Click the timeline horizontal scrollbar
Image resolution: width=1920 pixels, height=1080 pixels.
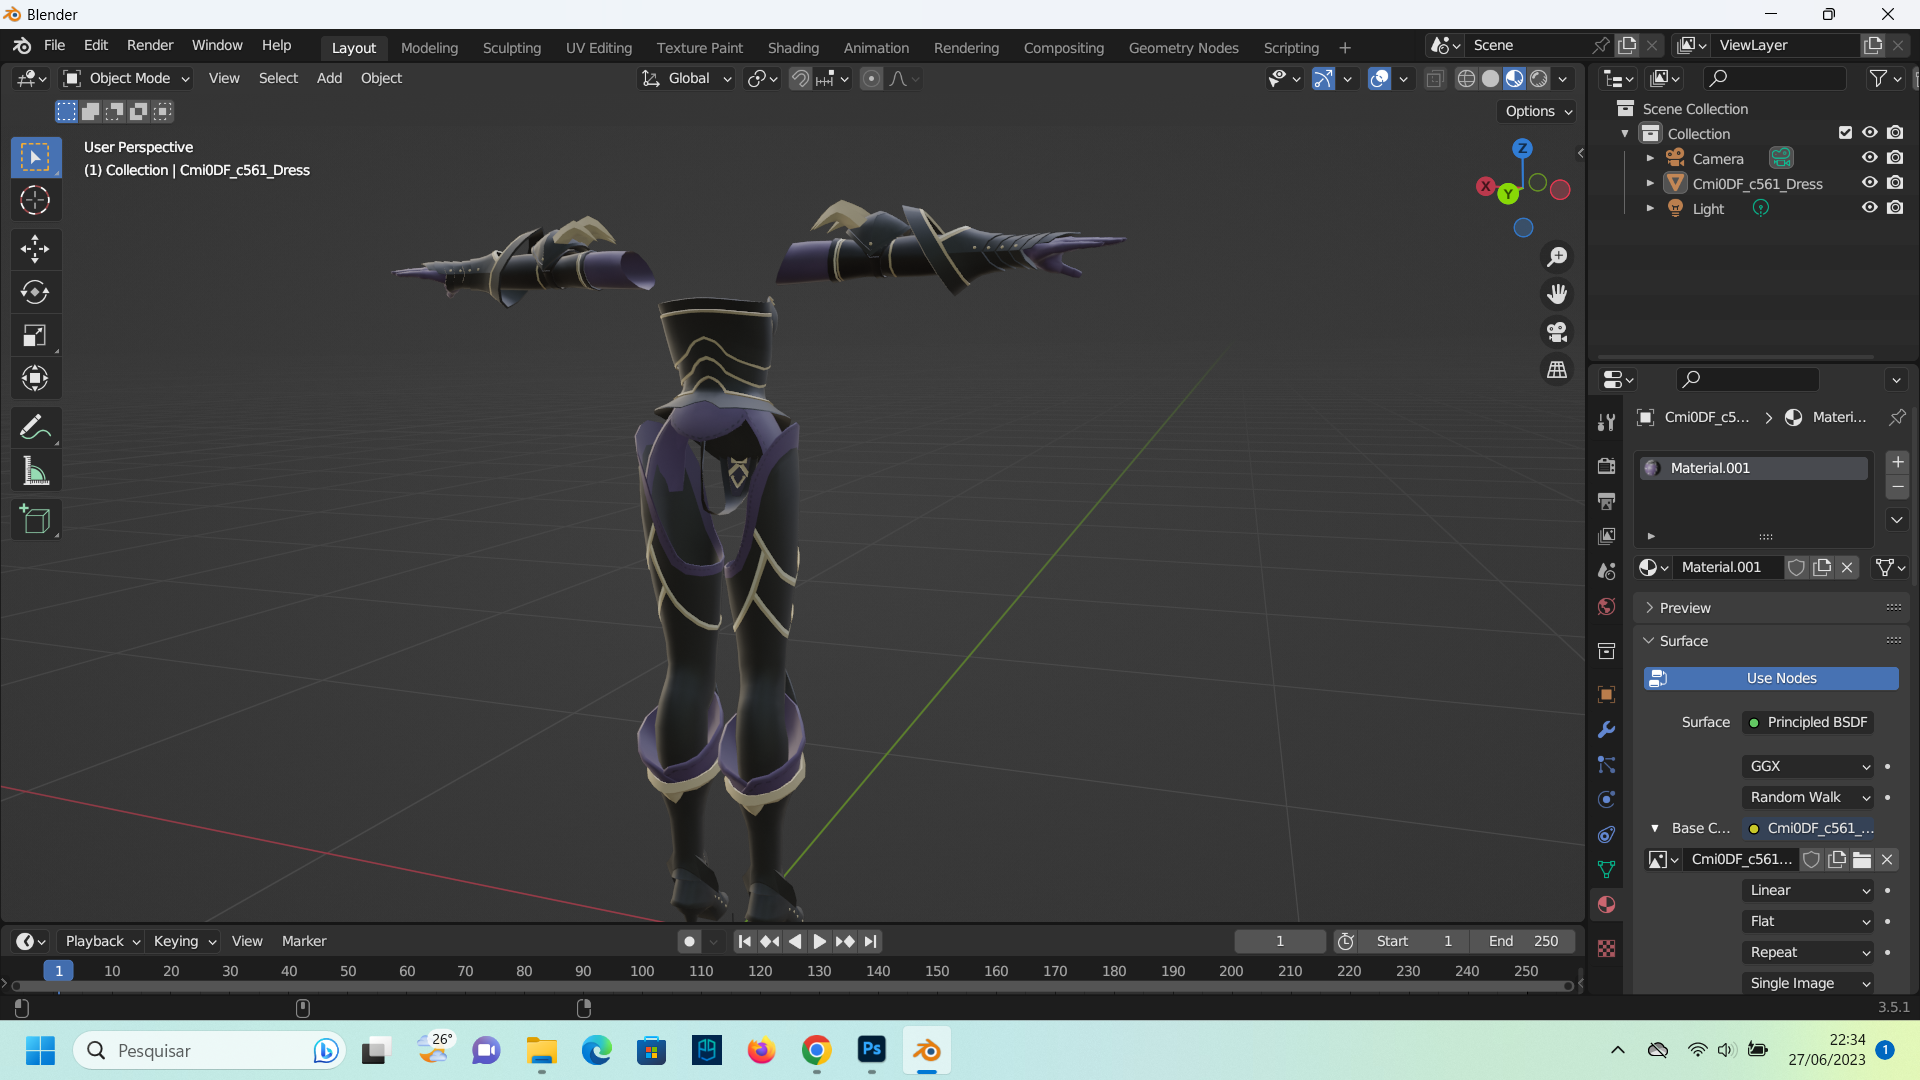(792, 986)
